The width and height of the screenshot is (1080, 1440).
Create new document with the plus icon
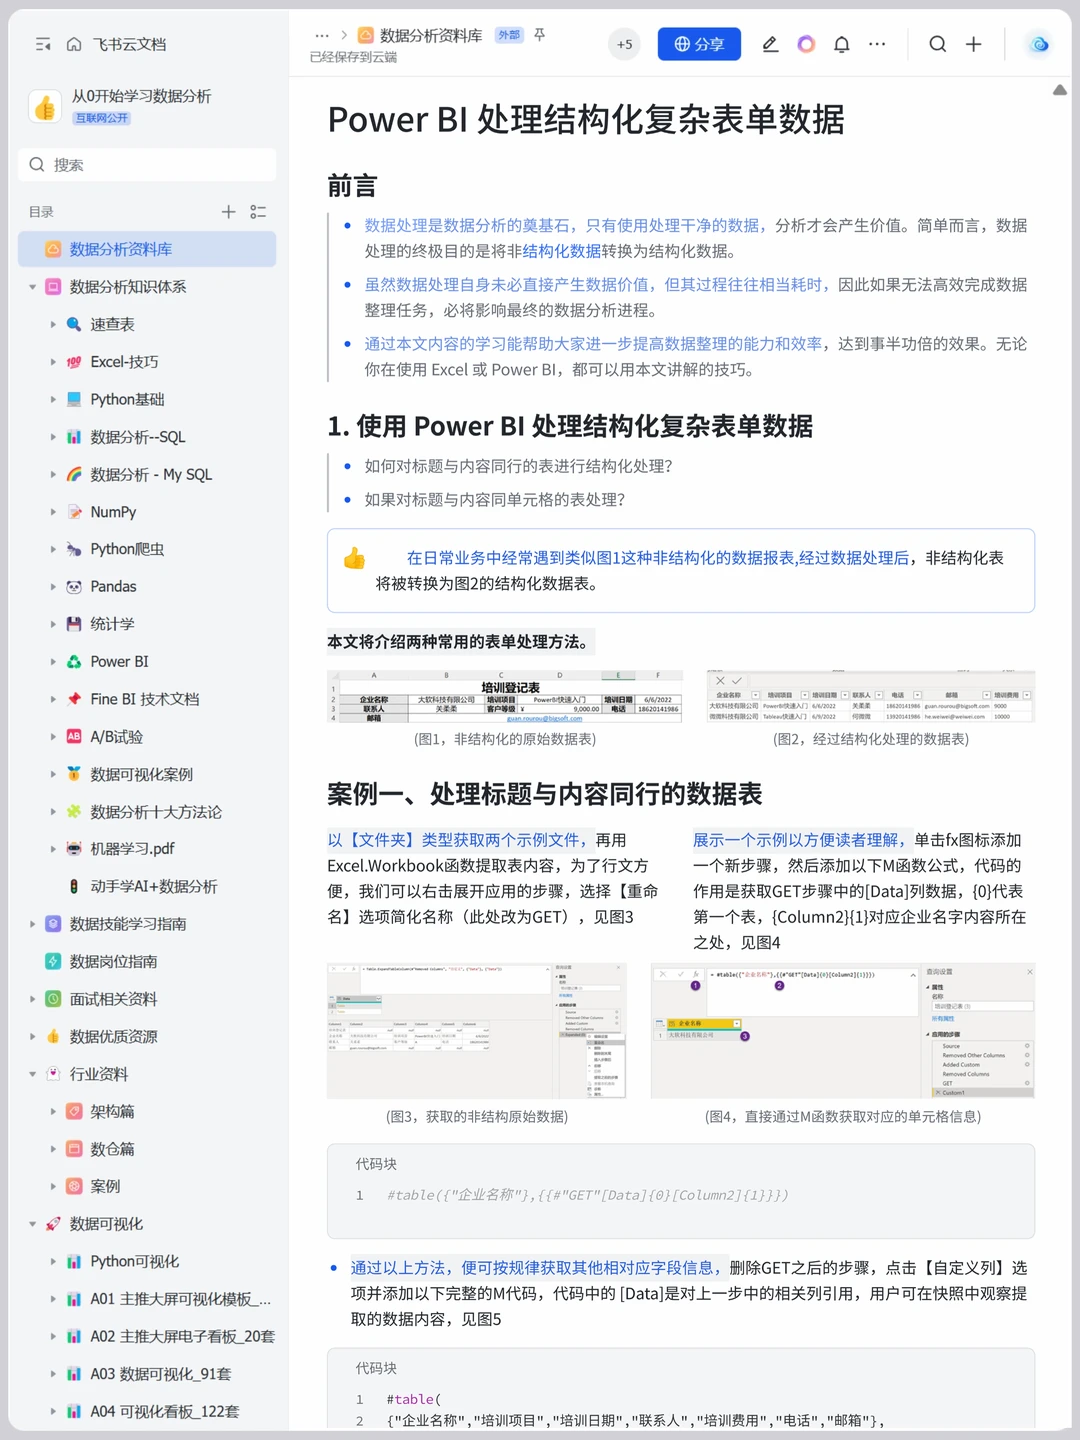point(972,44)
